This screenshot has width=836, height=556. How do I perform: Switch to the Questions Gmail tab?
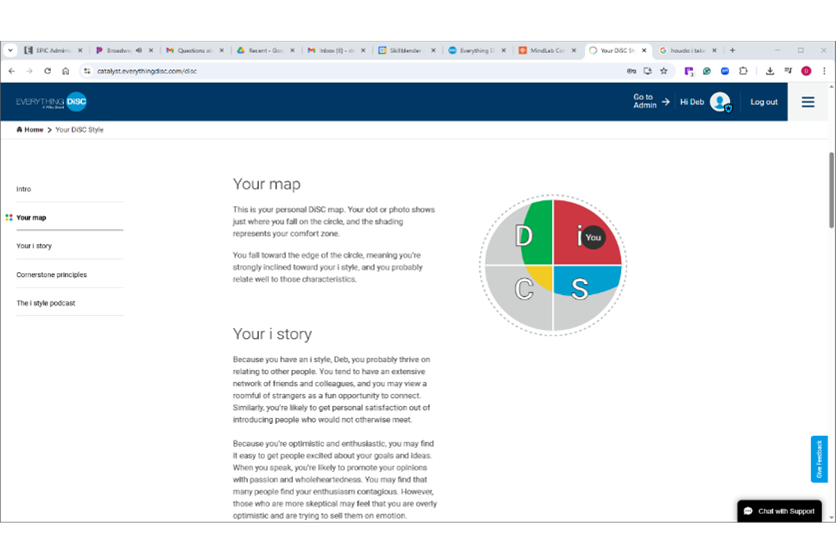pos(194,50)
